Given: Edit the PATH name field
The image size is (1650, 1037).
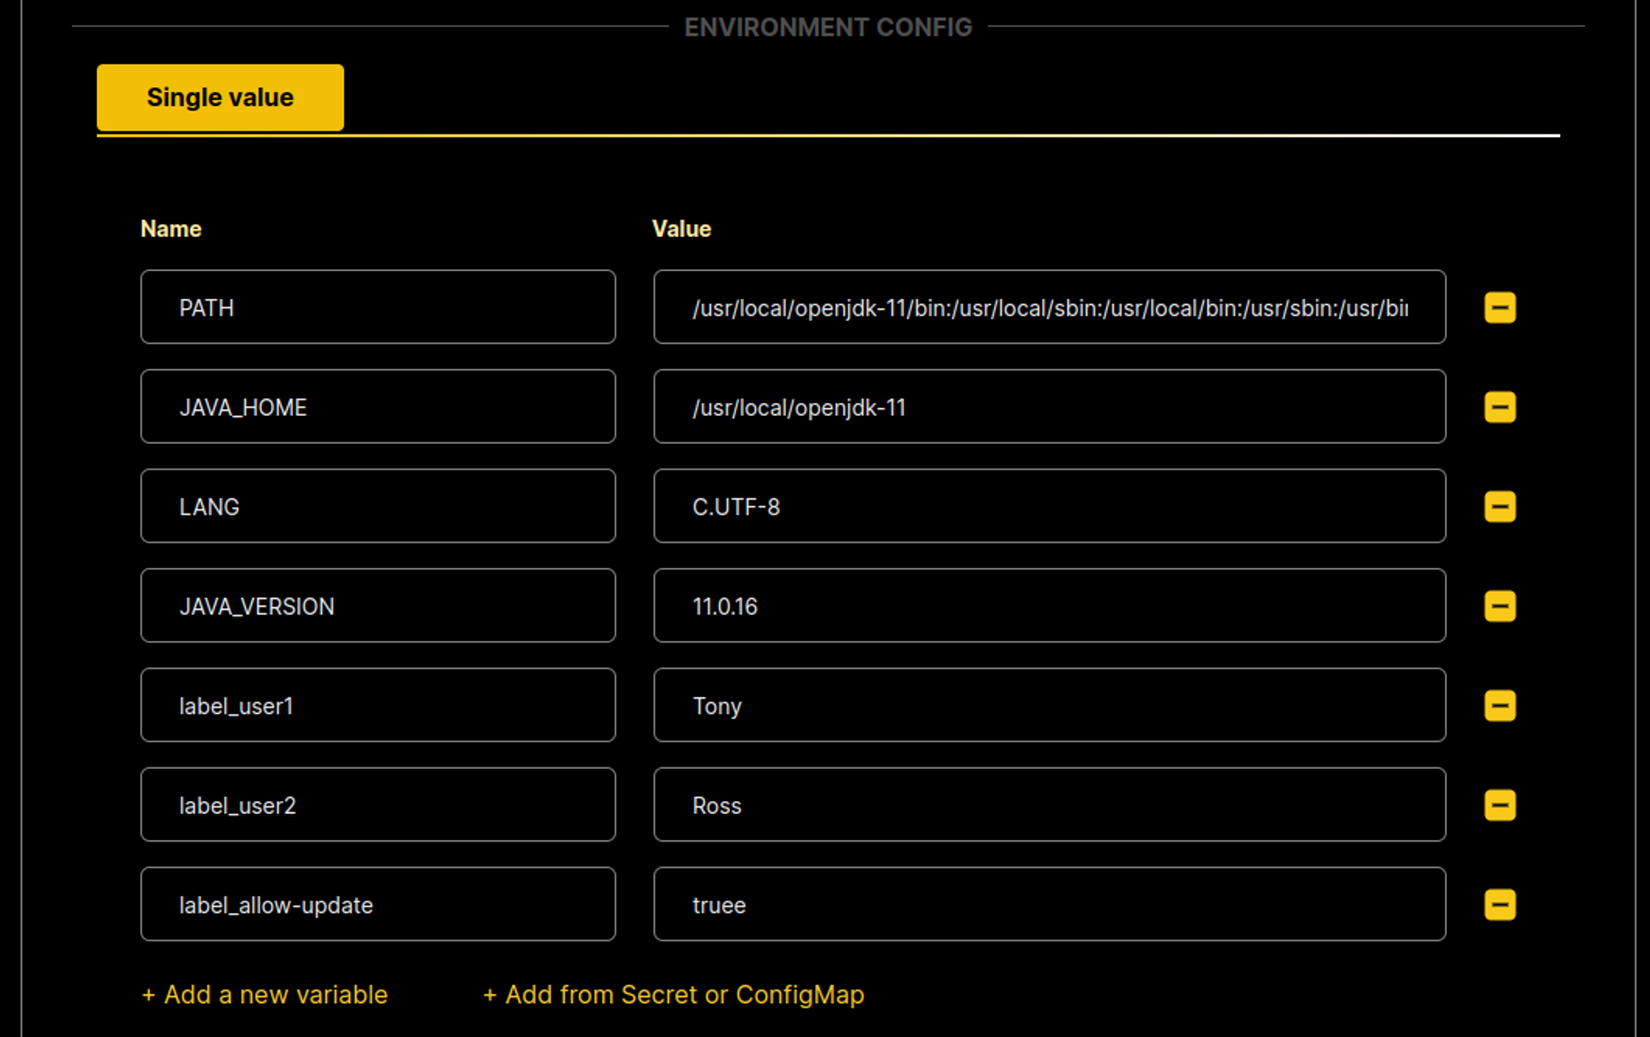Looking at the screenshot, I should click(378, 308).
